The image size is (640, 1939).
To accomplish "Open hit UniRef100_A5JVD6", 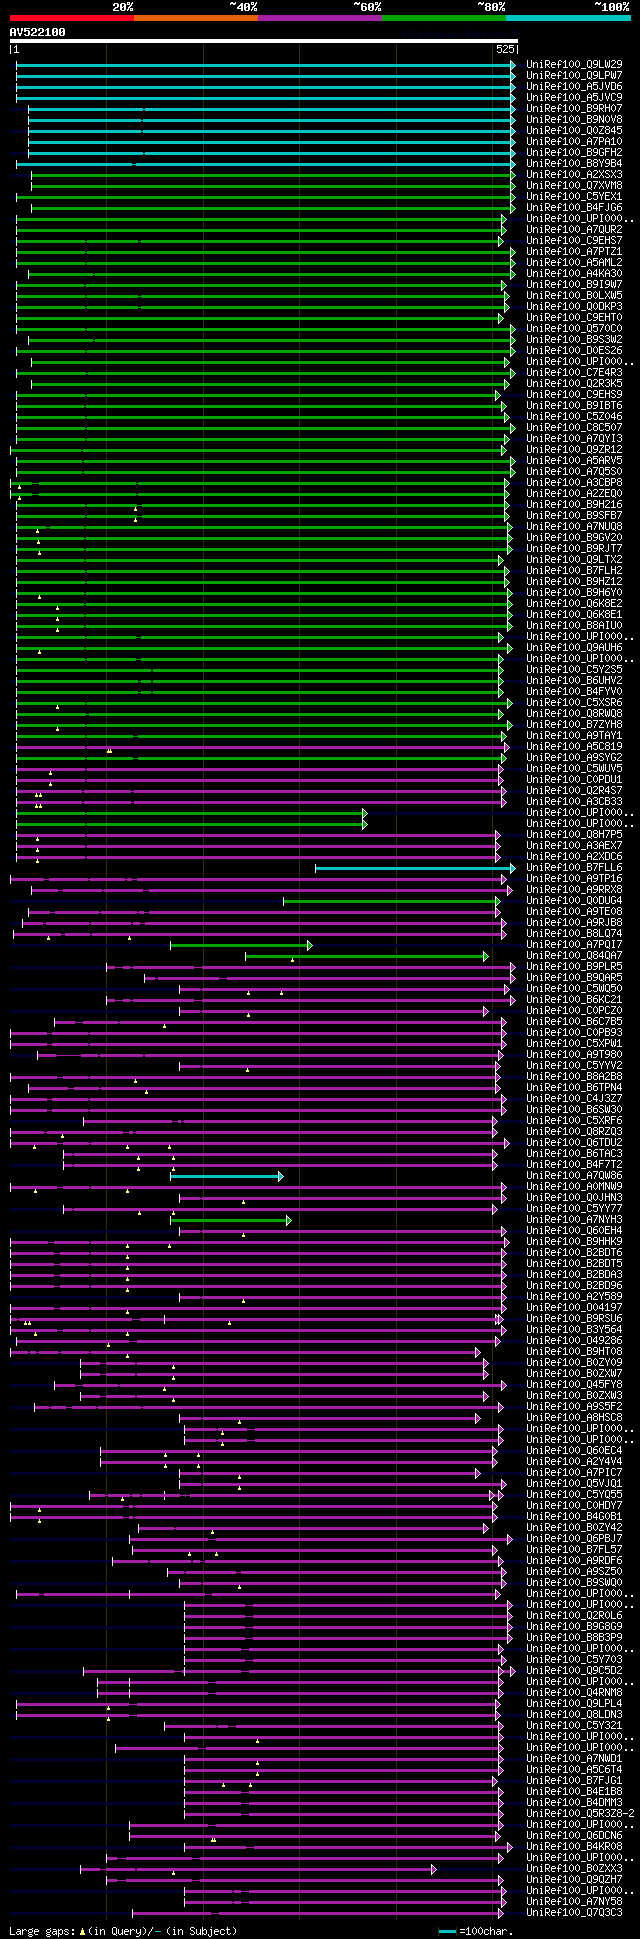I will point(574,86).
